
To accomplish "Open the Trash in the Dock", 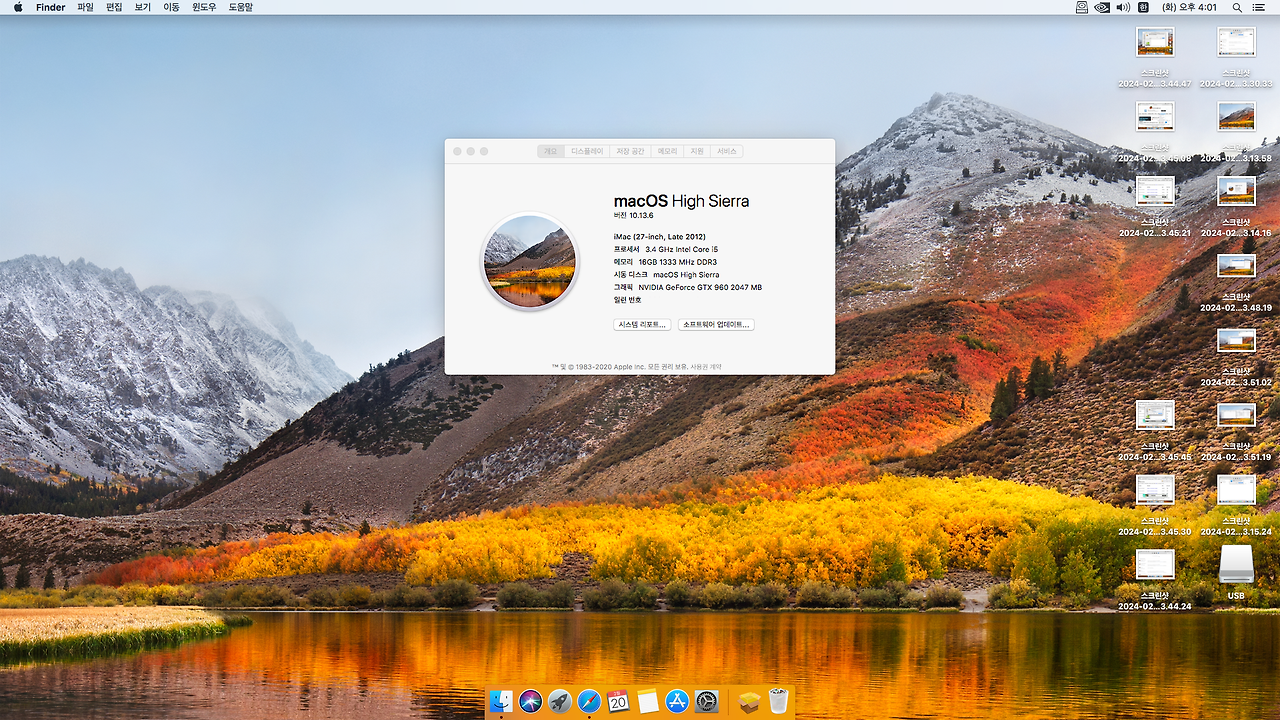I will click(778, 701).
